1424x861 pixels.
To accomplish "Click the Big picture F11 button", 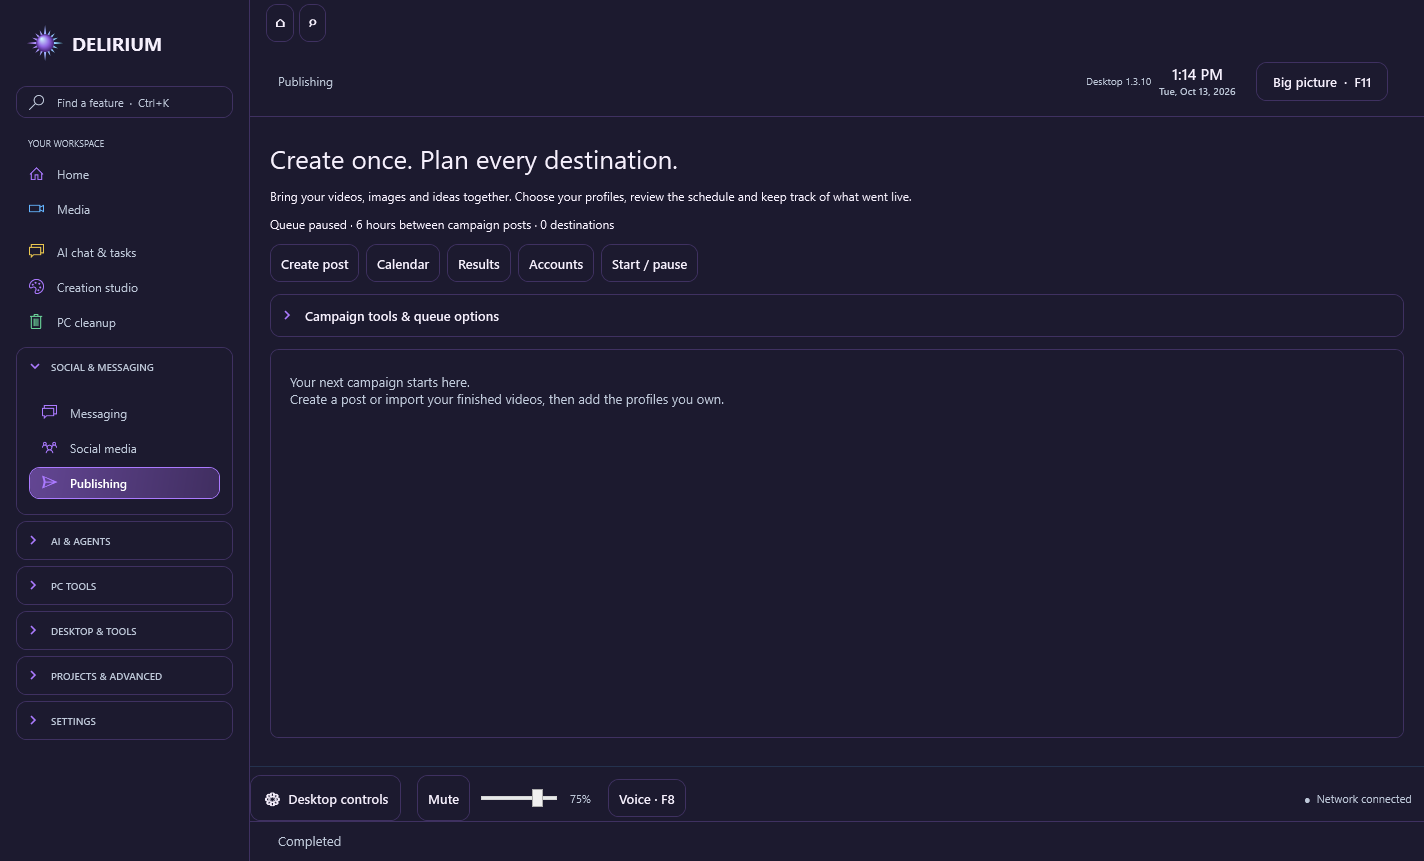I will click(1321, 82).
